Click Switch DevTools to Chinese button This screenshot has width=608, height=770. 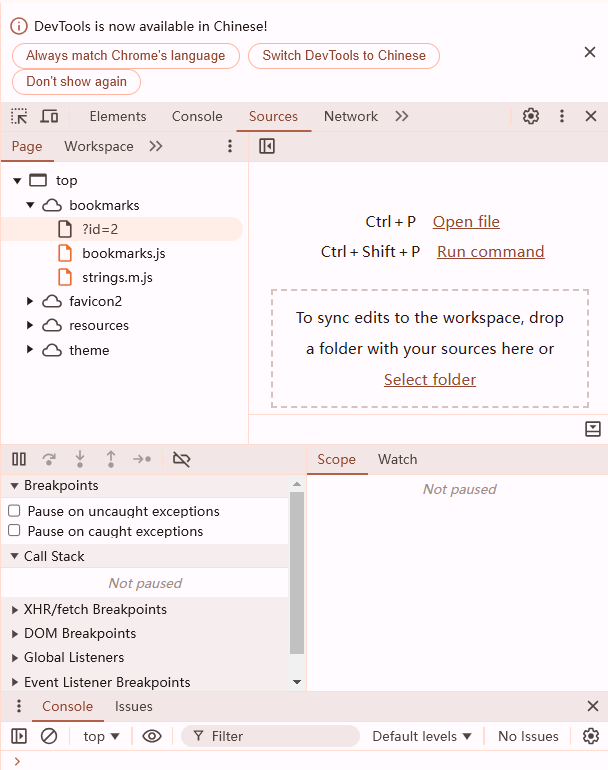(x=344, y=55)
